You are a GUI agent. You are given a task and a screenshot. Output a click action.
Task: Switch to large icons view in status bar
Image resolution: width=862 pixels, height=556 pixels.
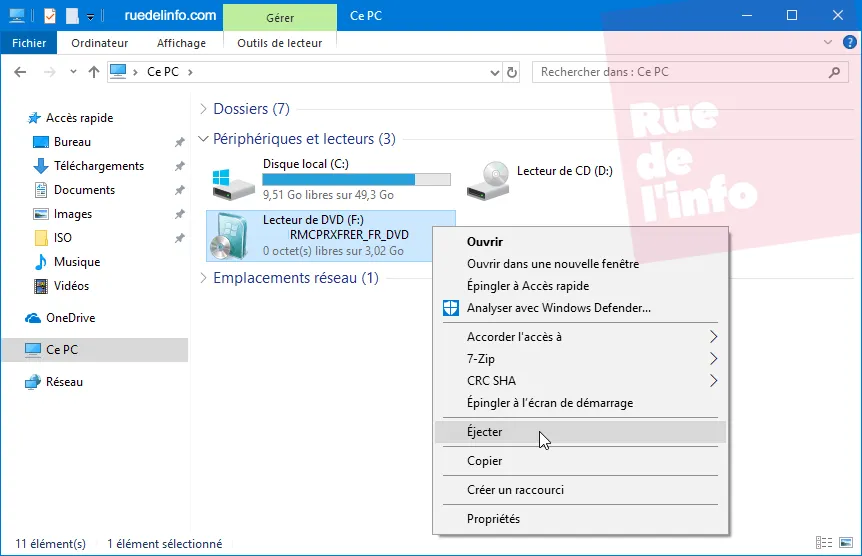846,543
